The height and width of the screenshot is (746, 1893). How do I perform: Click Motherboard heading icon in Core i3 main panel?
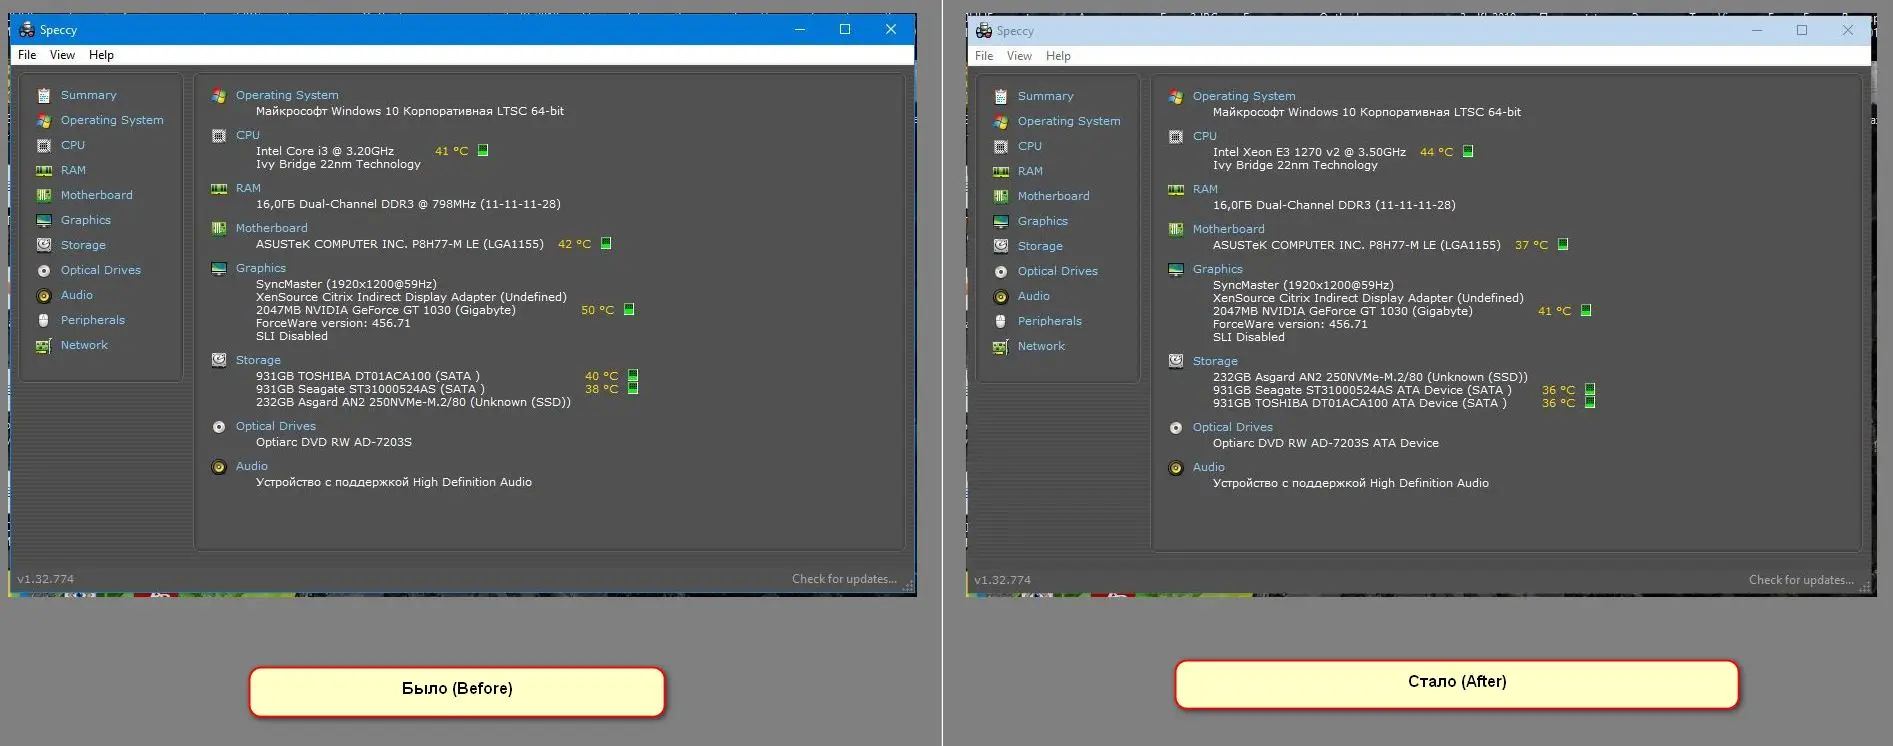click(219, 229)
